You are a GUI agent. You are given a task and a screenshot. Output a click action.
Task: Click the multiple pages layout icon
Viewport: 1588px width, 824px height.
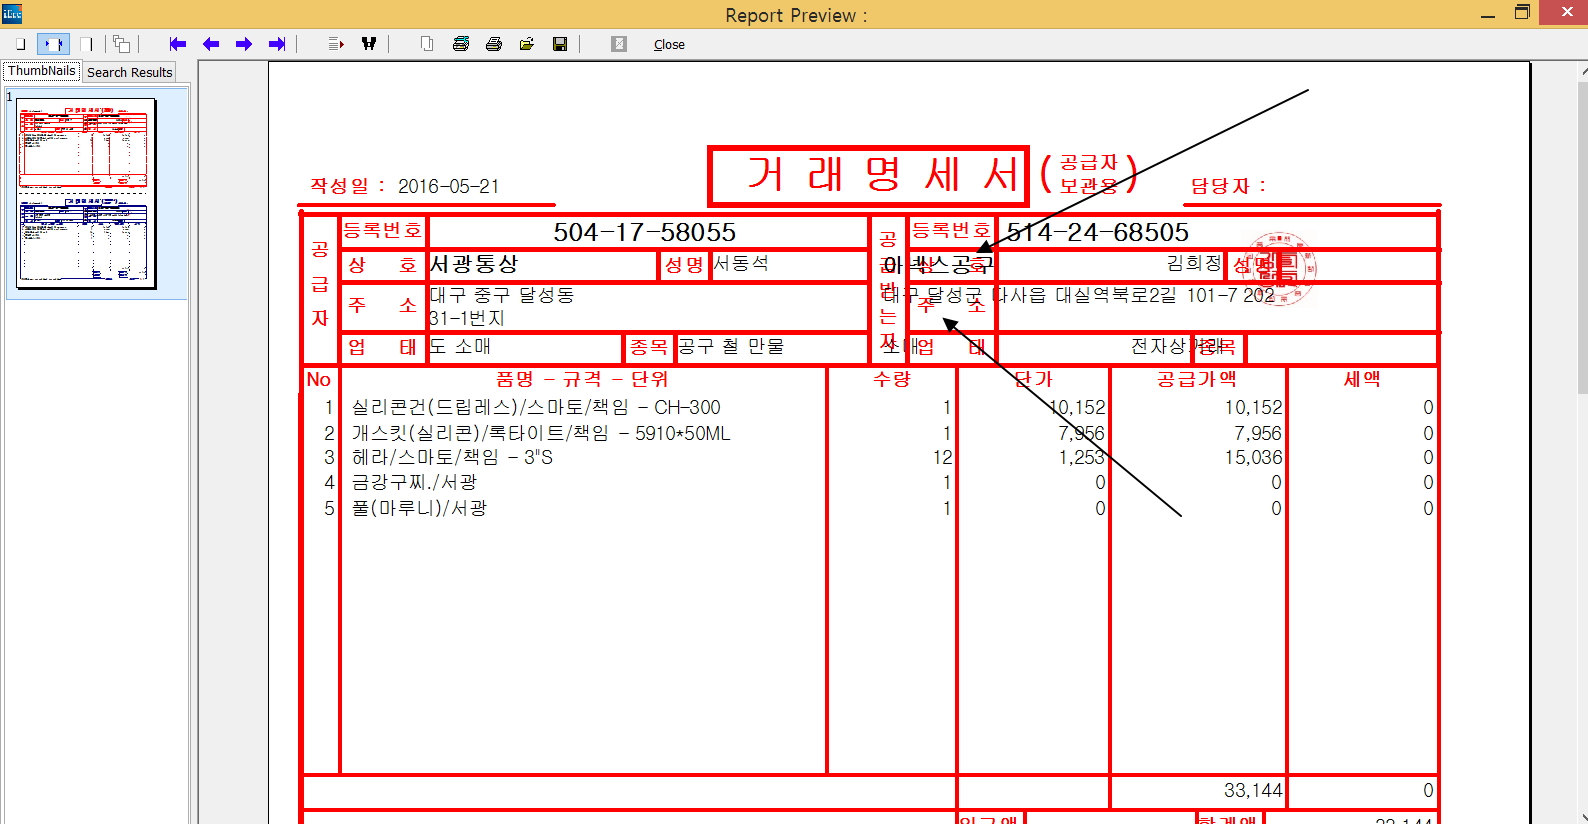[121, 44]
